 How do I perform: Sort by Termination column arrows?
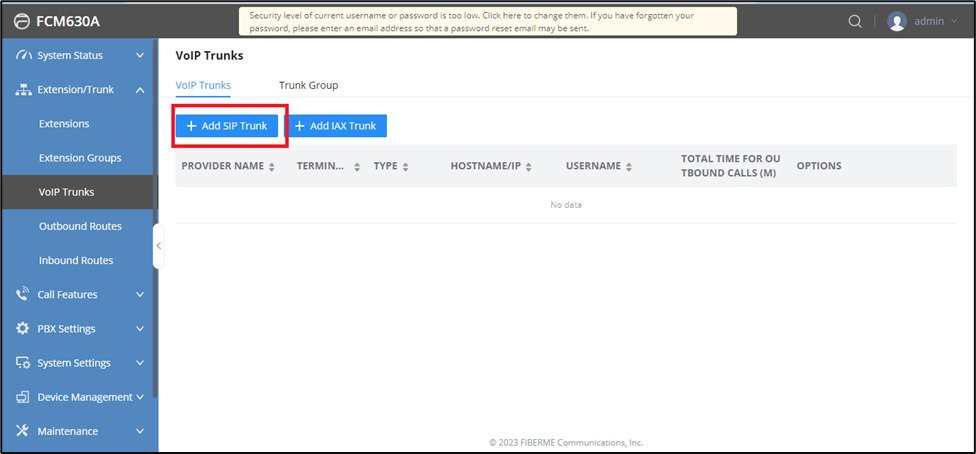(x=357, y=167)
